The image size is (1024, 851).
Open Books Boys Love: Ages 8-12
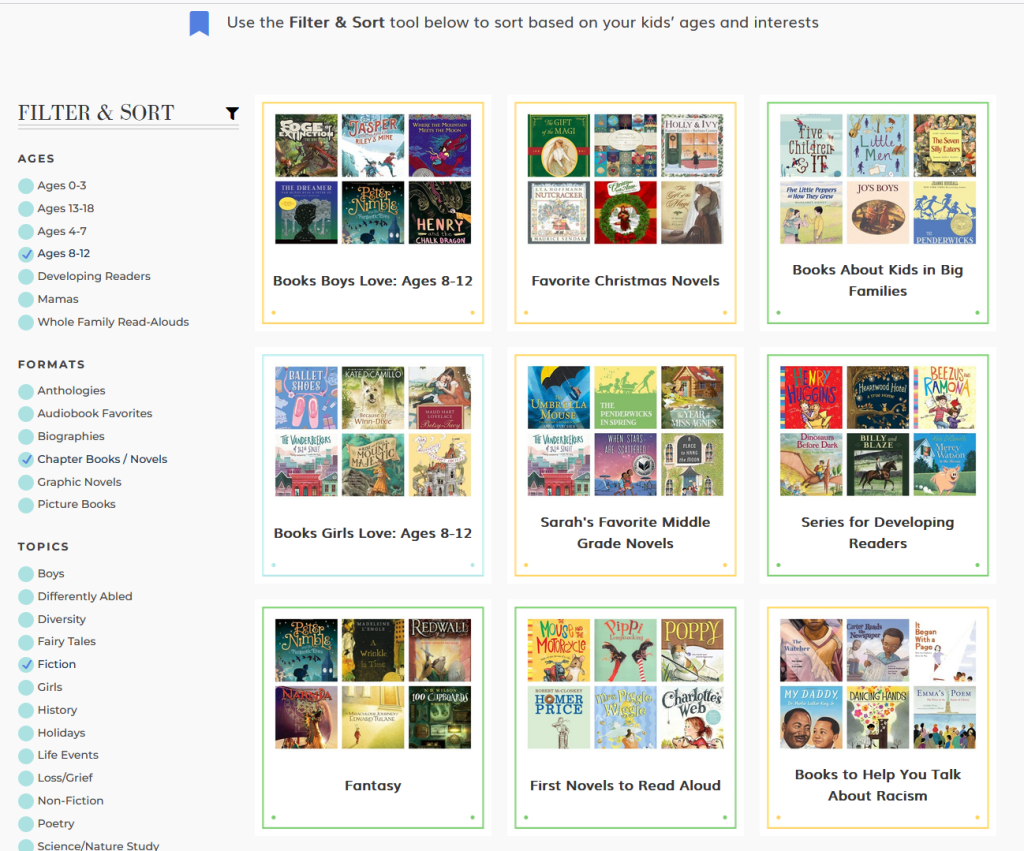coord(372,281)
